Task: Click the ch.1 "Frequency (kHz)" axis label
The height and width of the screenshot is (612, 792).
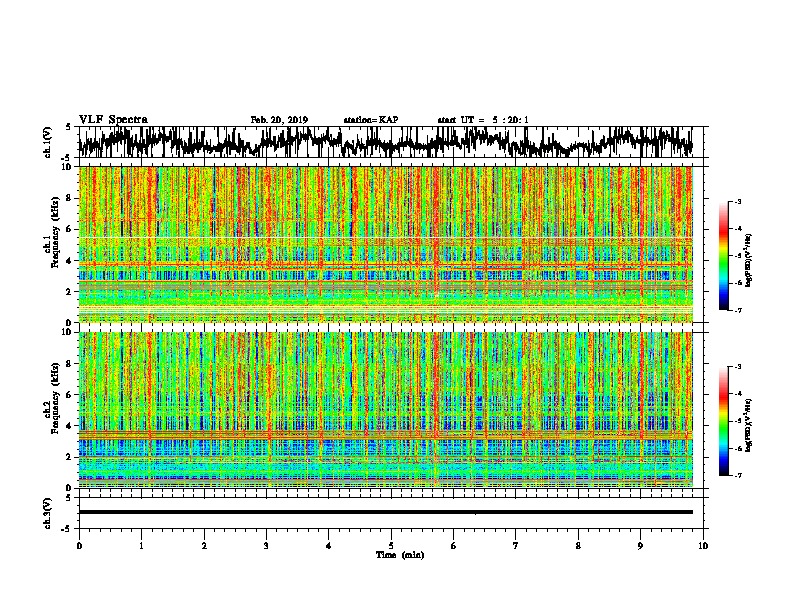Action: pyautogui.click(x=56, y=232)
